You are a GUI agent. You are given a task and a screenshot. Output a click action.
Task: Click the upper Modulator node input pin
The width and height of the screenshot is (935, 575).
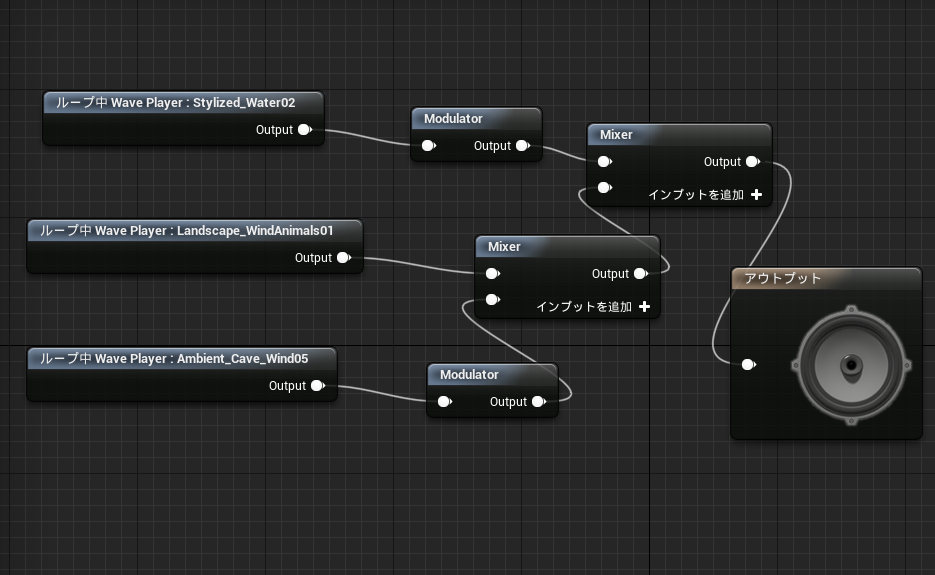pyautogui.click(x=429, y=146)
